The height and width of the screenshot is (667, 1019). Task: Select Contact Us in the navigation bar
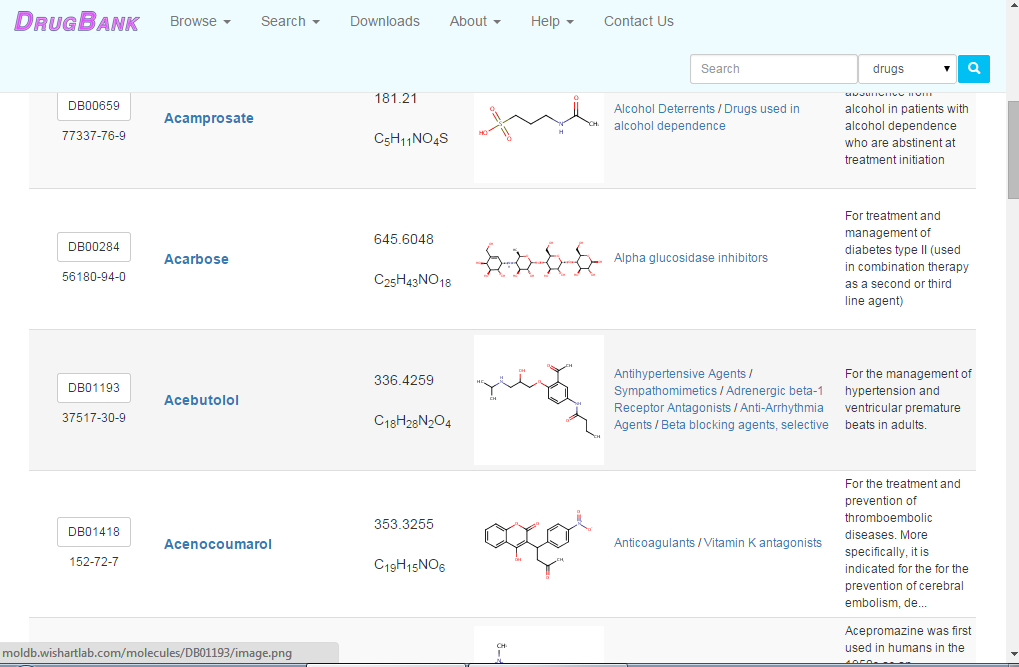tap(638, 20)
